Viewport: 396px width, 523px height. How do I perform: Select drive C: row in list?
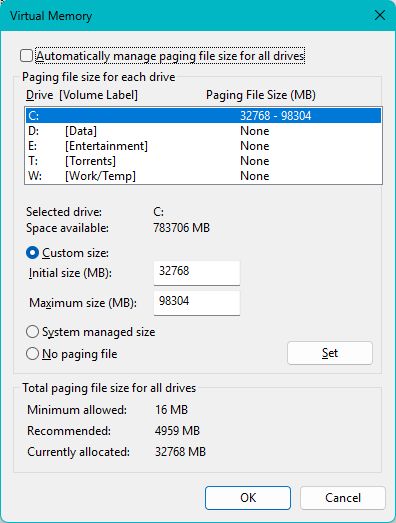click(x=203, y=115)
